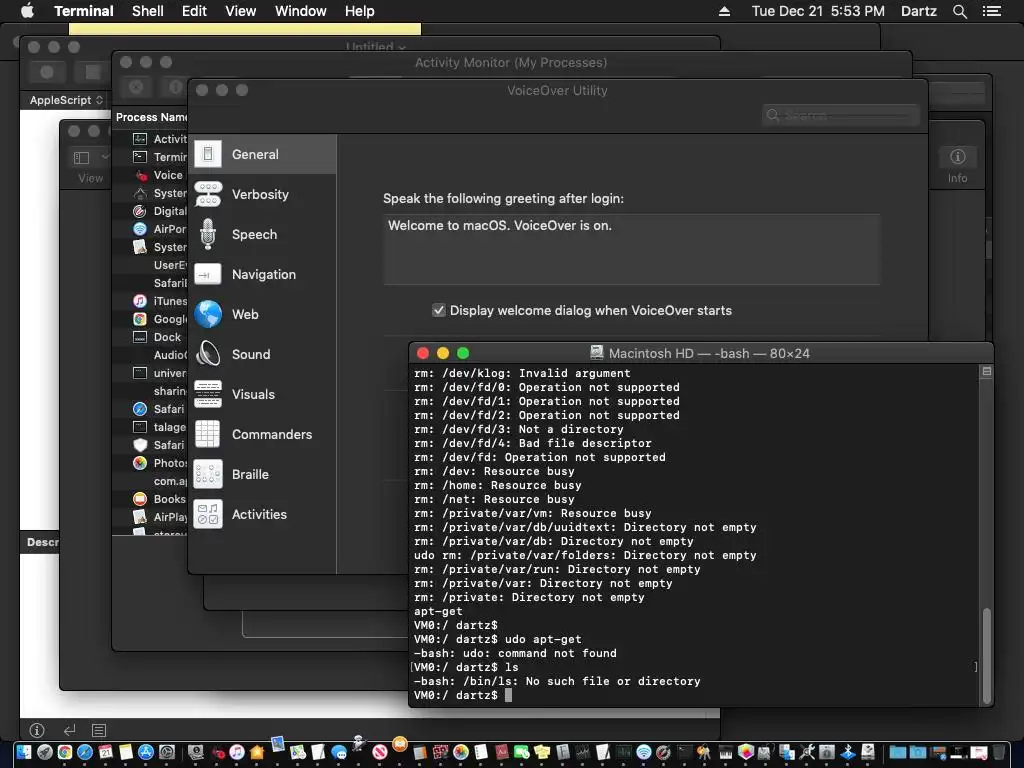Open the Shell menu
The image size is (1024, 768).
(148, 11)
